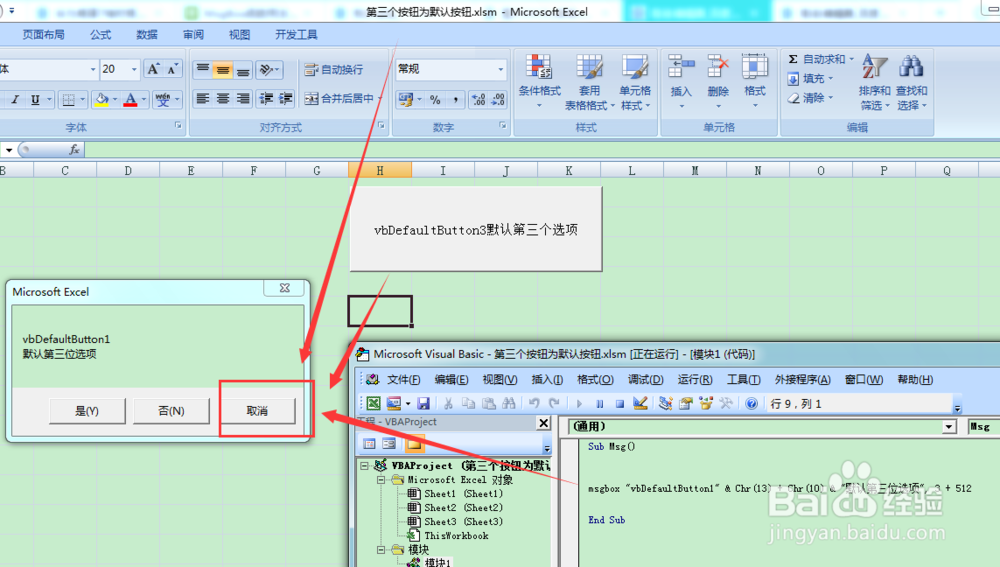Expand fill color dropdown arrow
This screenshot has width=1000, height=567.
tap(115, 99)
